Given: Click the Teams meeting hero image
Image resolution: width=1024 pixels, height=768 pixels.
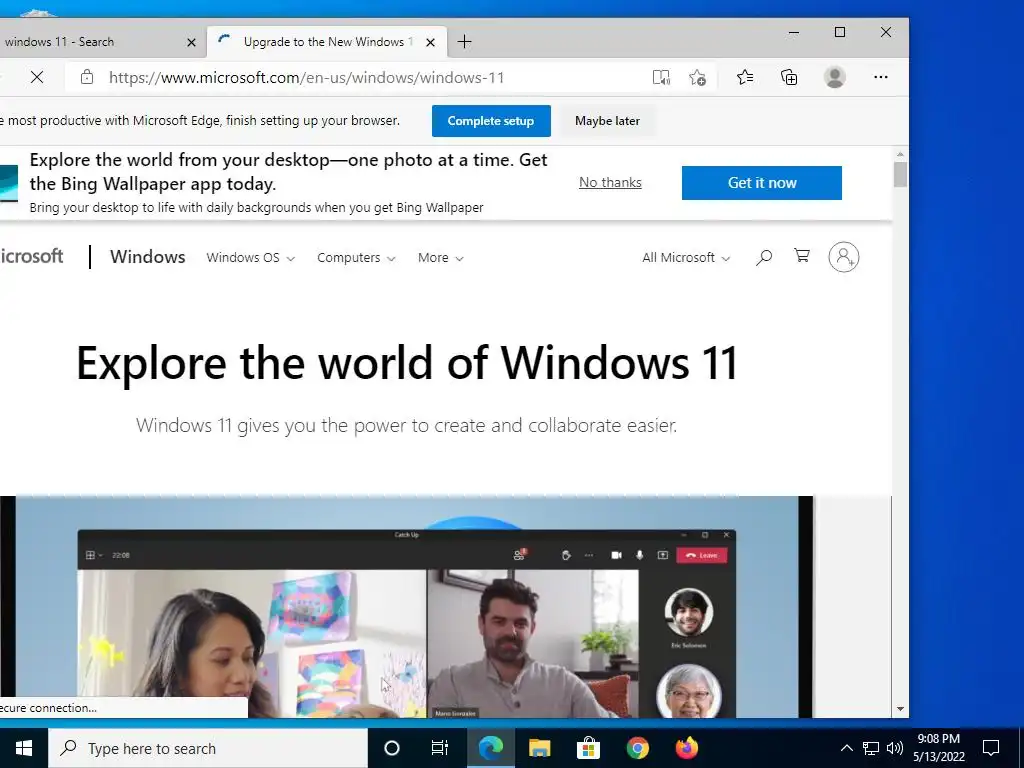Looking at the screenshot, I should tap(406, 607).
